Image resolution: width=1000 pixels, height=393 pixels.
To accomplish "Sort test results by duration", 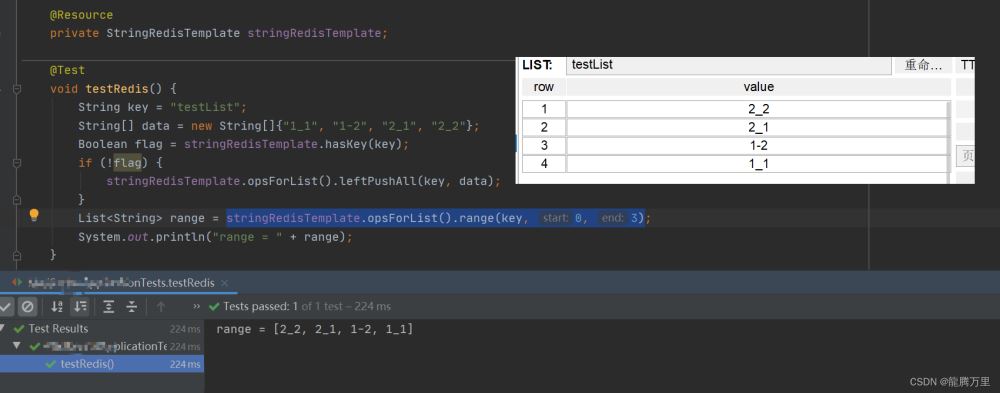I will pos(80,307).
